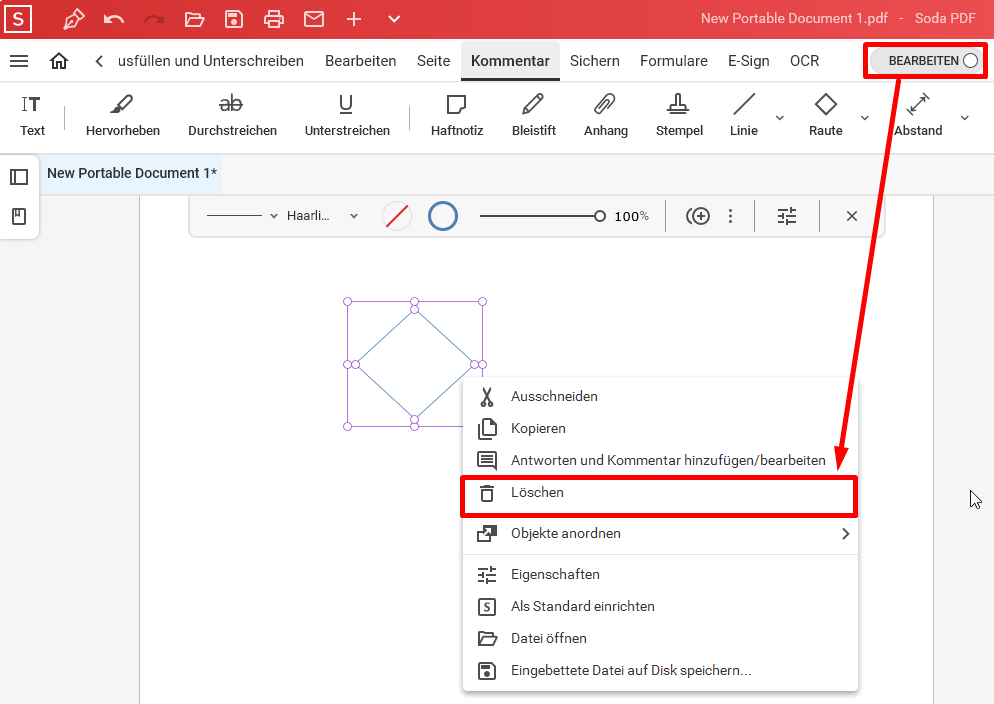
Task: Choose Kopieren from the context menu
Action: (660, 428)
